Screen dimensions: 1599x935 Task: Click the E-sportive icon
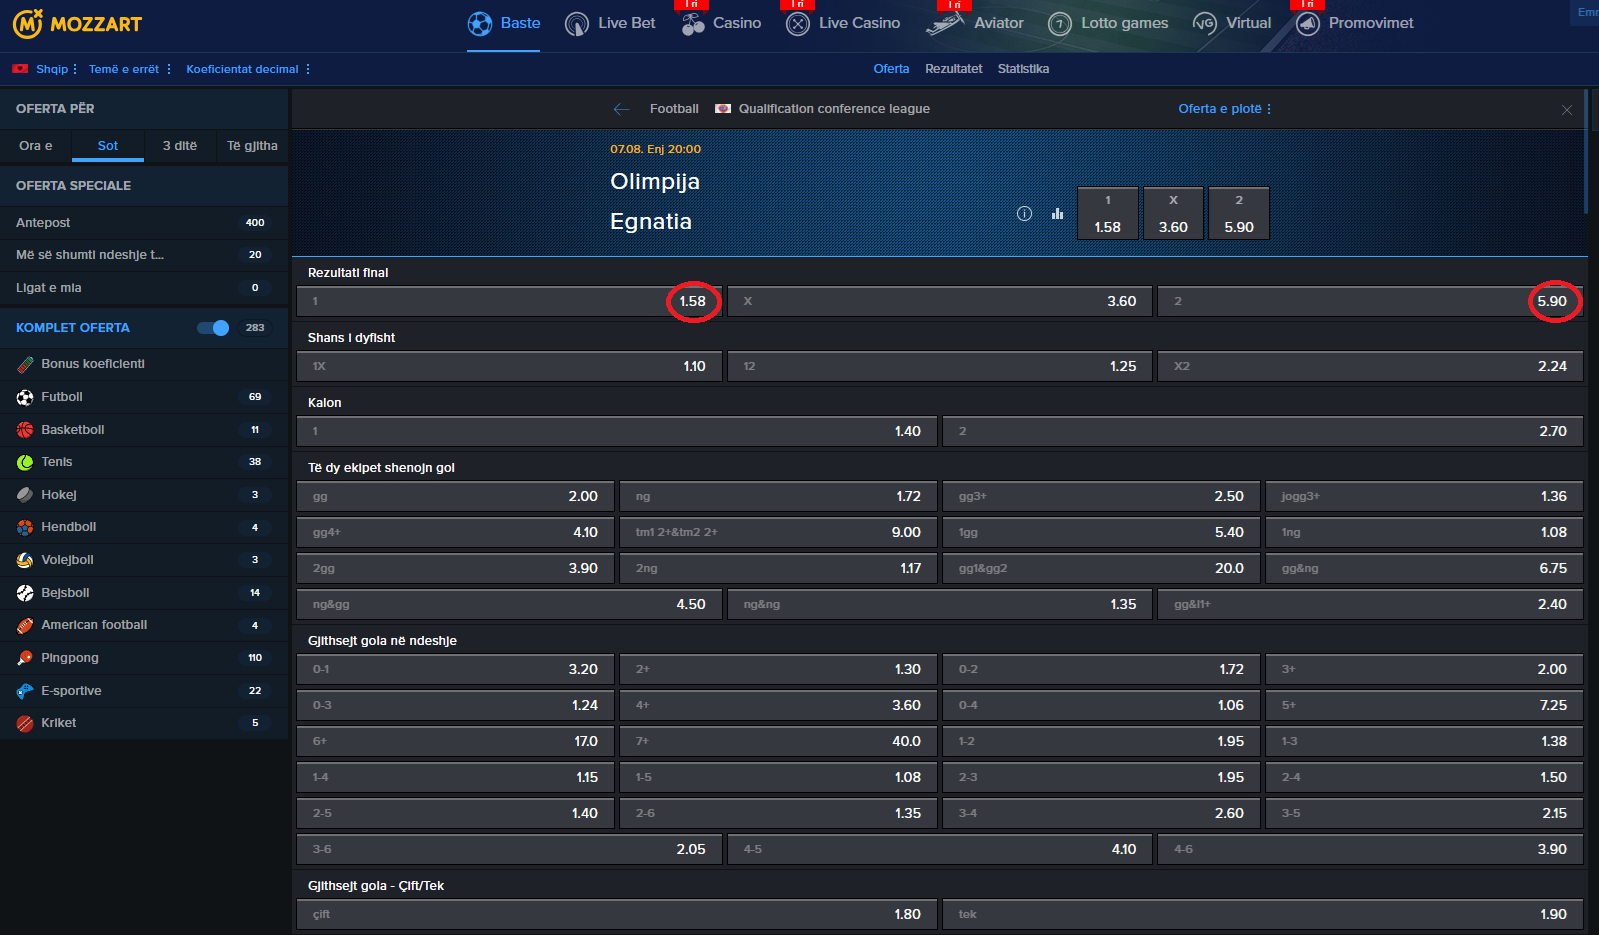coord(25,691)
